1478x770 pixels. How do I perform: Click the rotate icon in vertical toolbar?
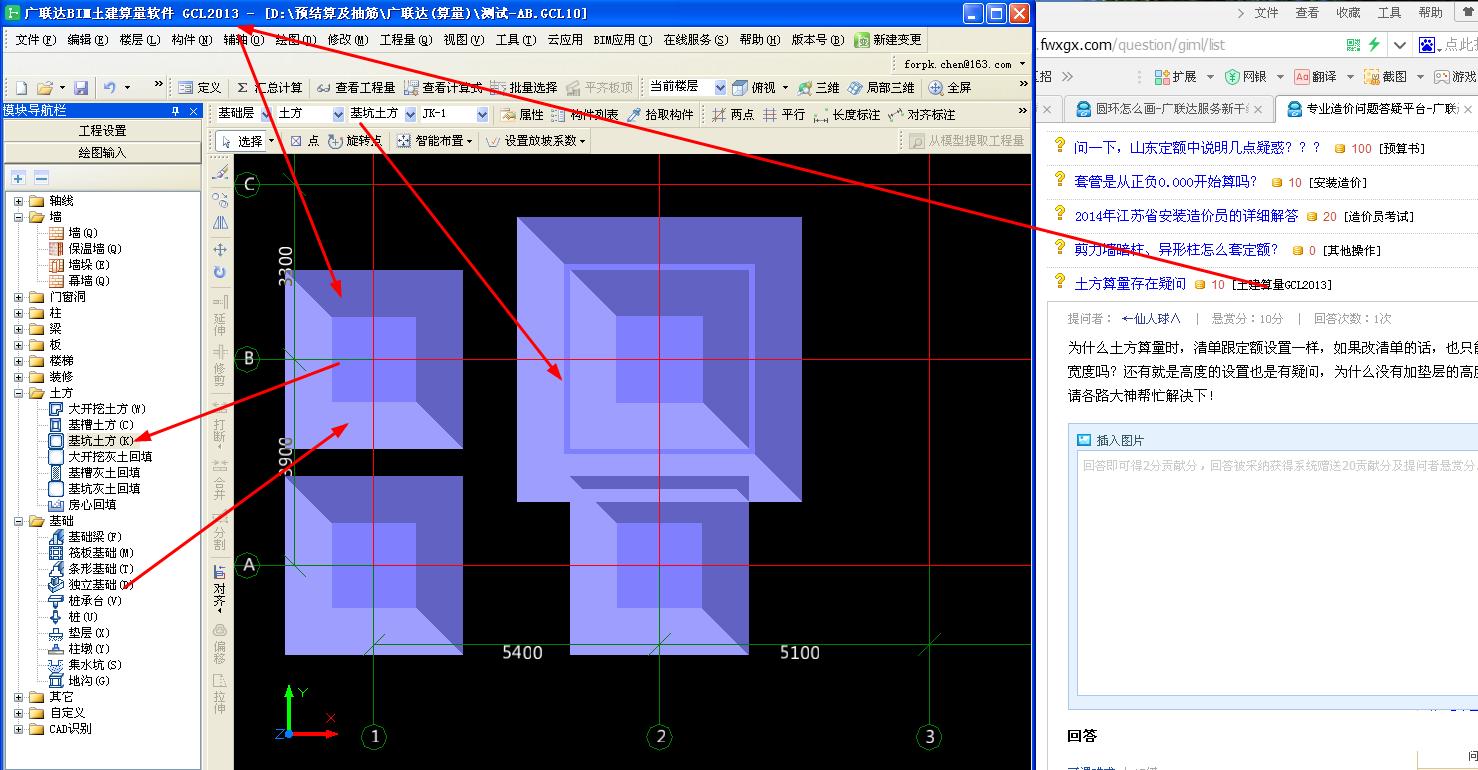coord(220,272)
